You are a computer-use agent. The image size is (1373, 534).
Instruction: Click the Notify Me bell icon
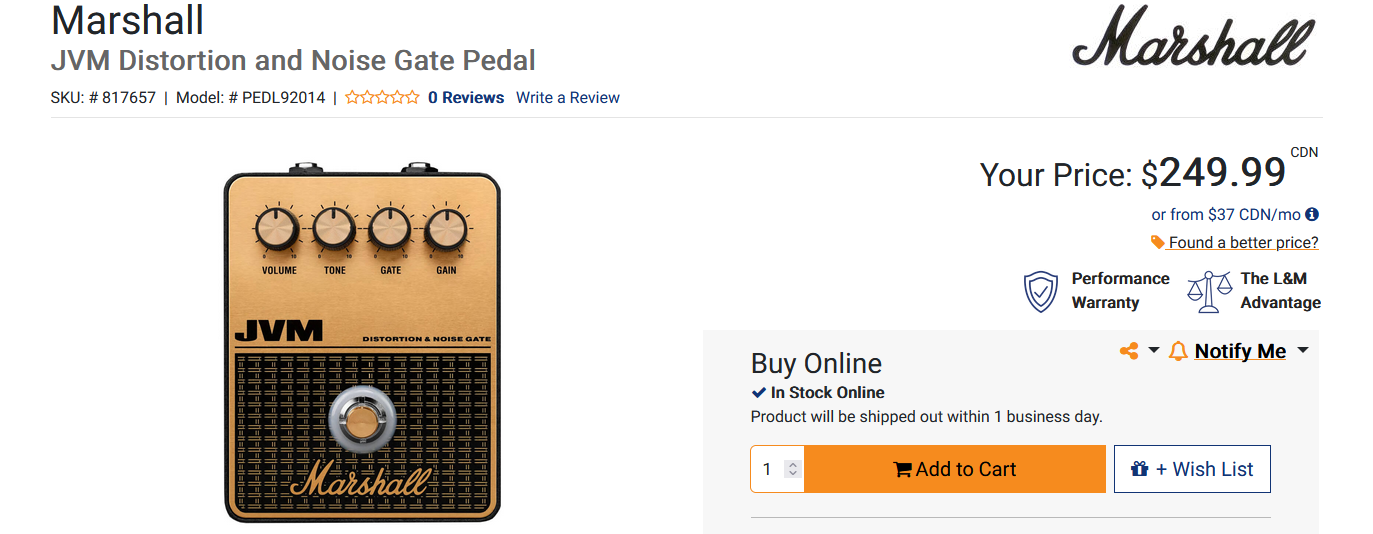[x=1178, y=351]
